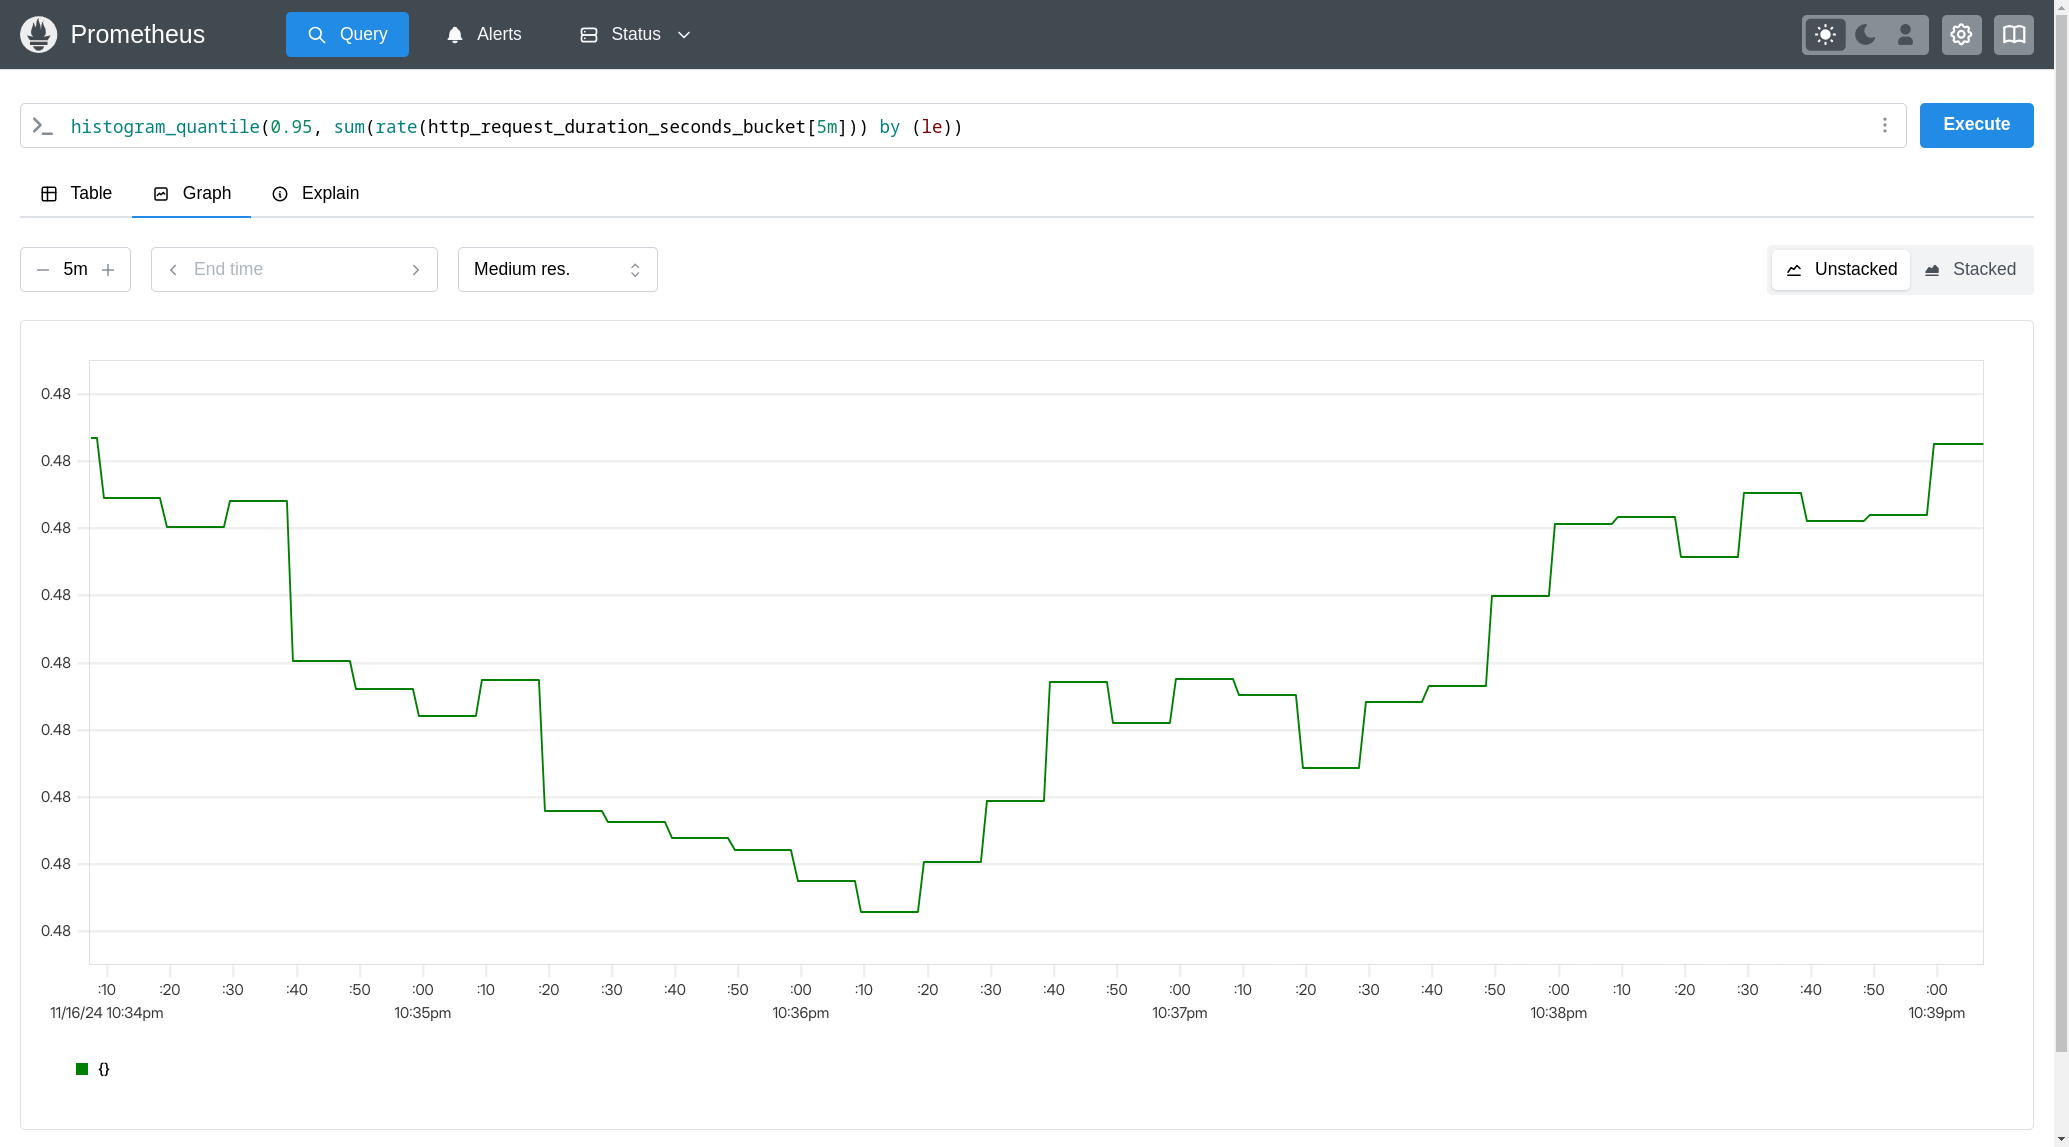The image size is (2069, 1147).
Task: Click the query prompt terminal icon
Action: click(x=42, y=126)
